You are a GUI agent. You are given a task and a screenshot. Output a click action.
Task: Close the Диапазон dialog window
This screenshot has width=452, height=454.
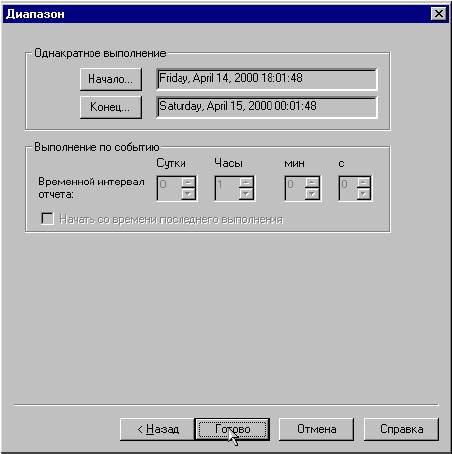click(439, 14)
